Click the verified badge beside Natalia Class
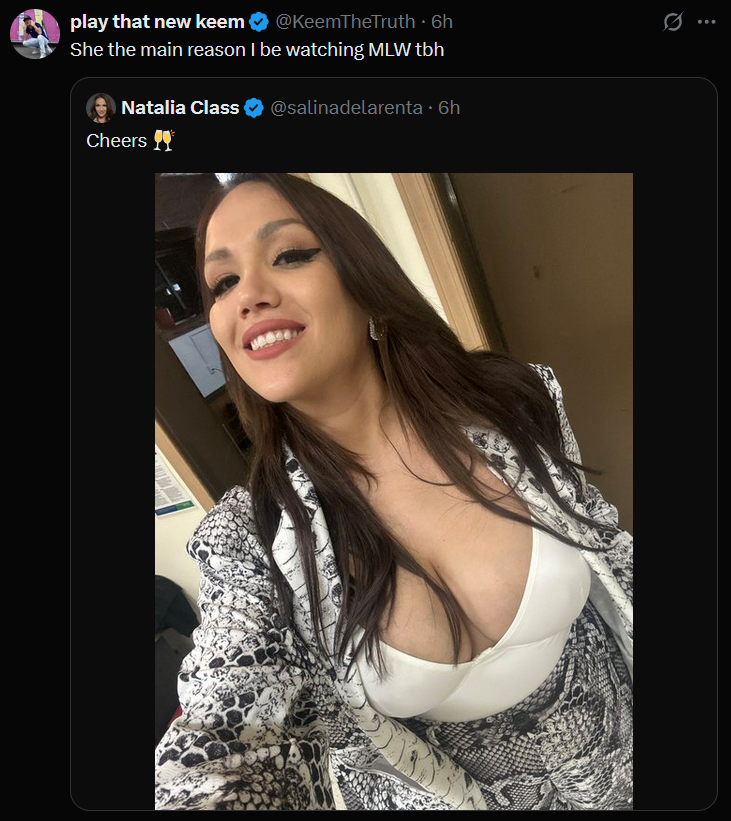The height and width of the screenshot is (821, 731). (x=254, y=108)
